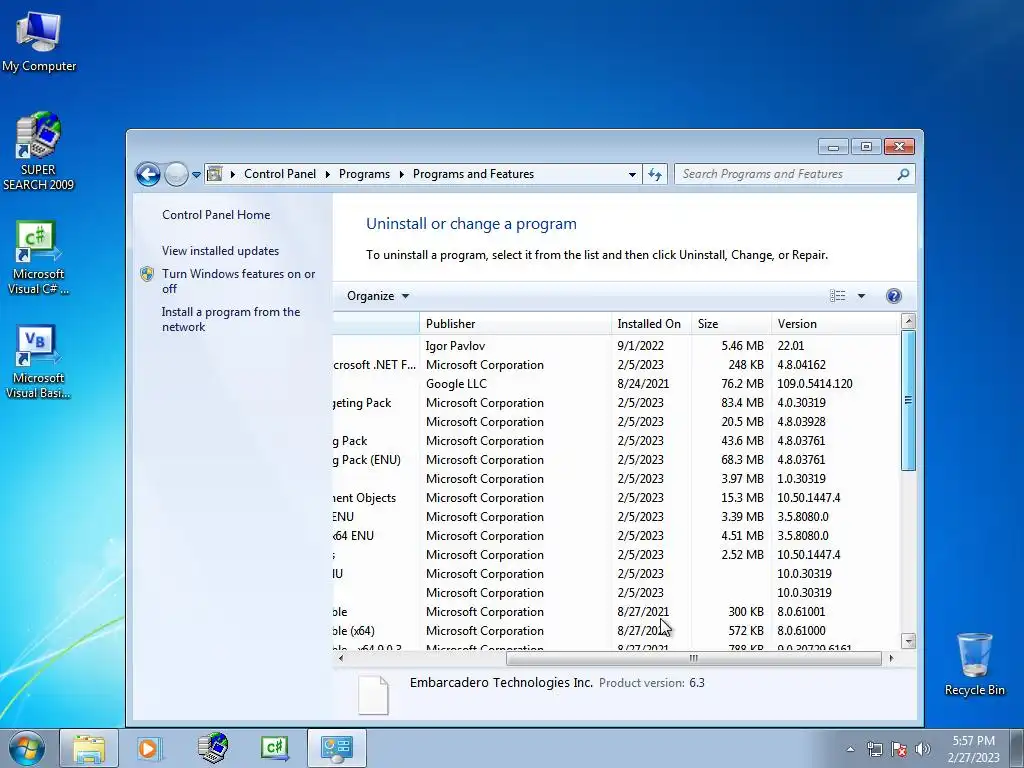Click the Control Panel icon in address bar

(x=214, y=174)
